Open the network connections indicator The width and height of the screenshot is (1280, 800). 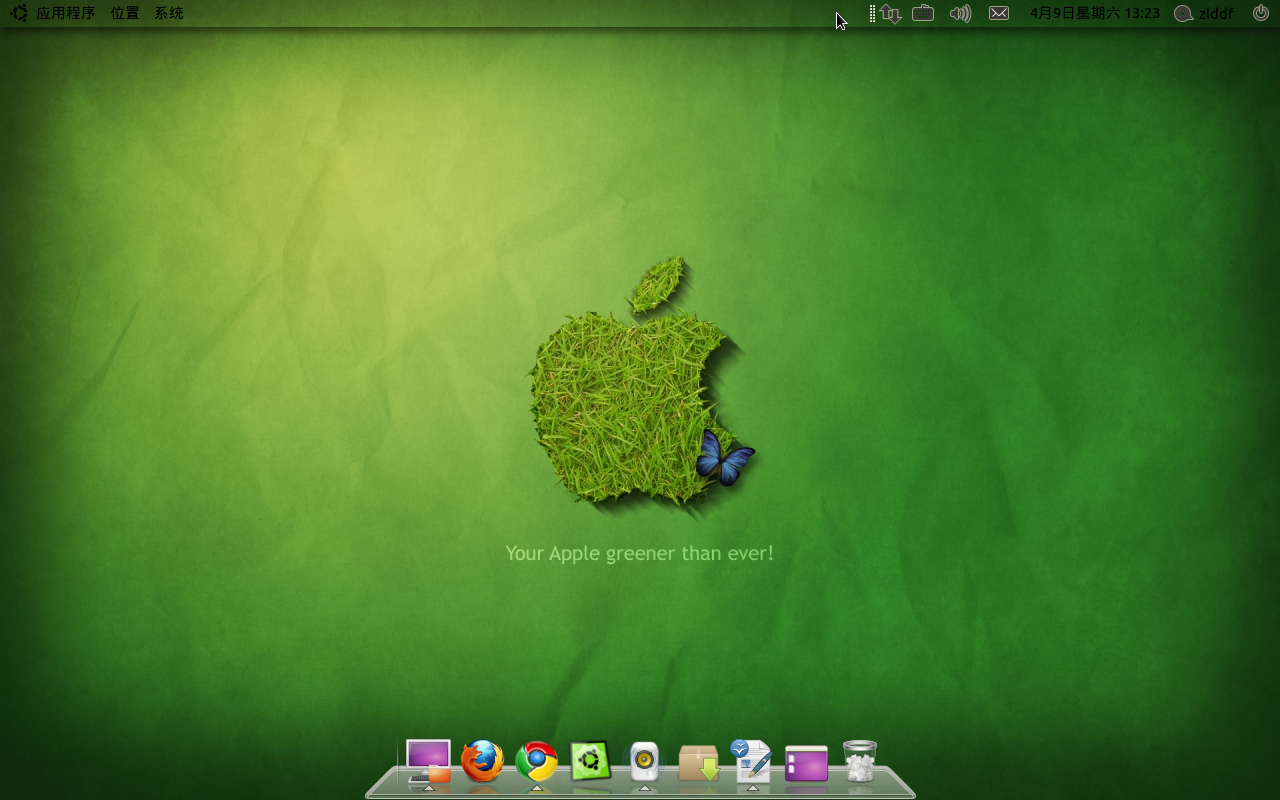pos(891,13)
